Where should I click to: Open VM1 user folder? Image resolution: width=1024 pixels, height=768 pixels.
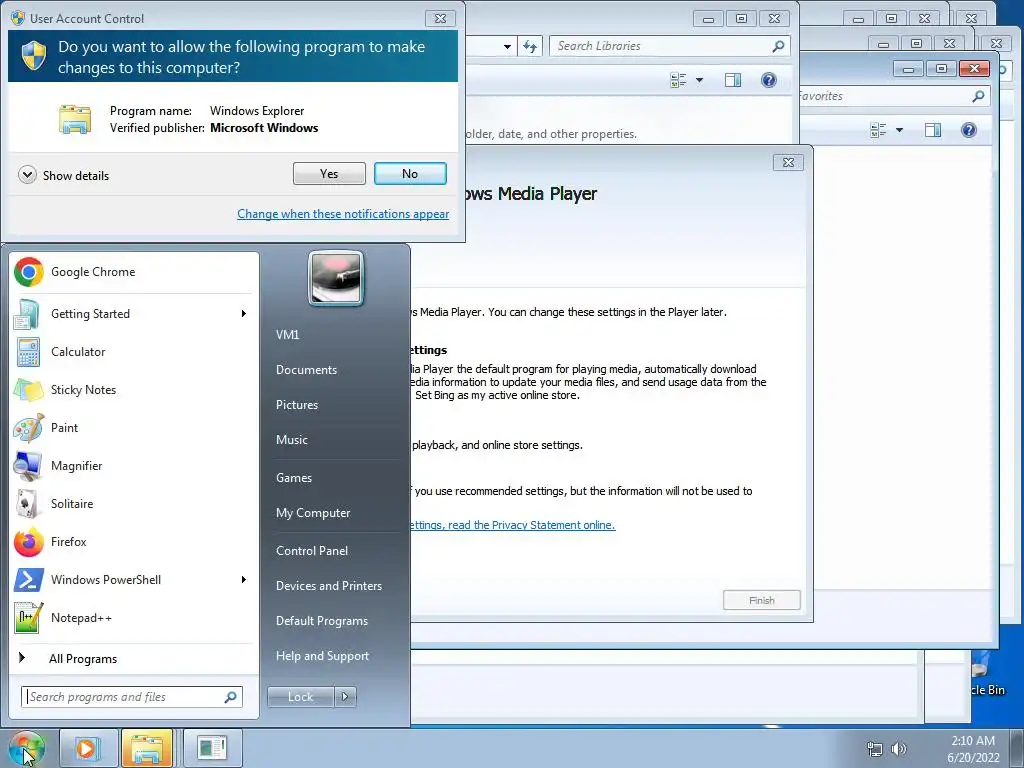coord(287,334)
